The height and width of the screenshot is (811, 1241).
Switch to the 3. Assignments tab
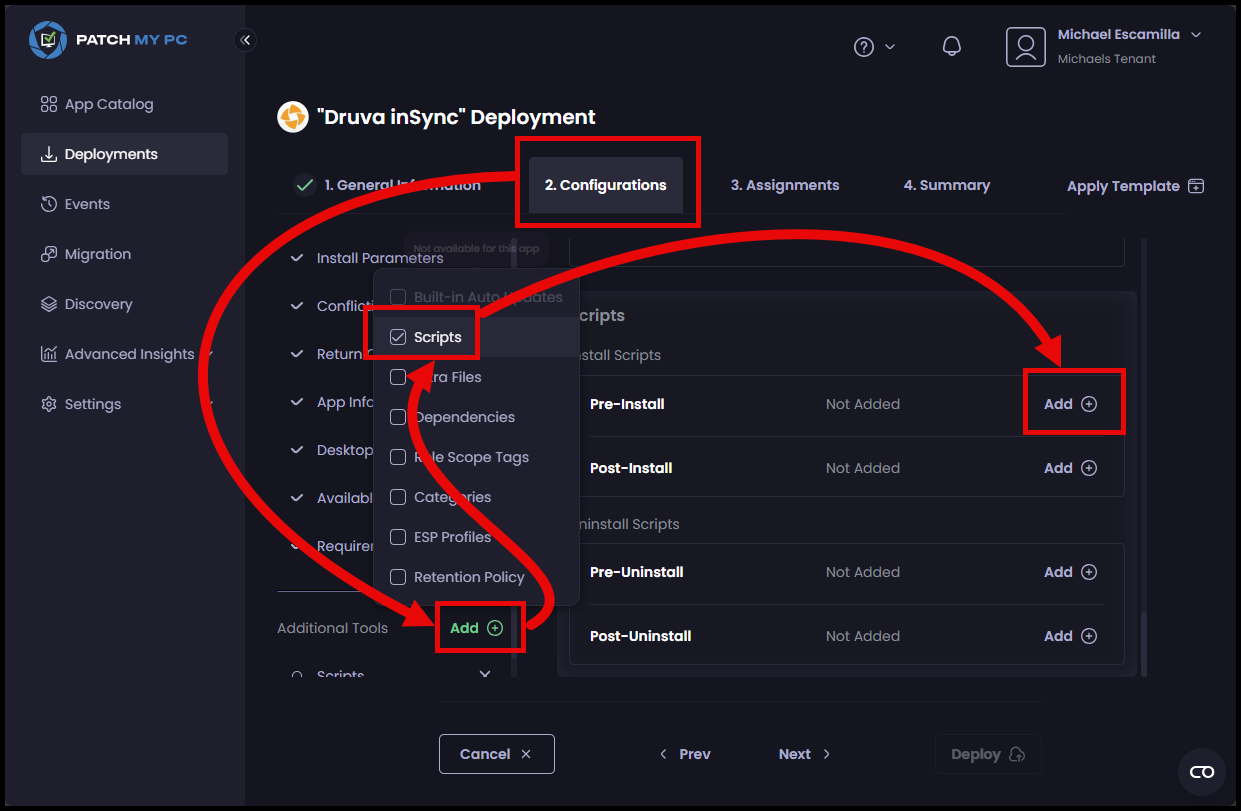click(x=785, y=185)
